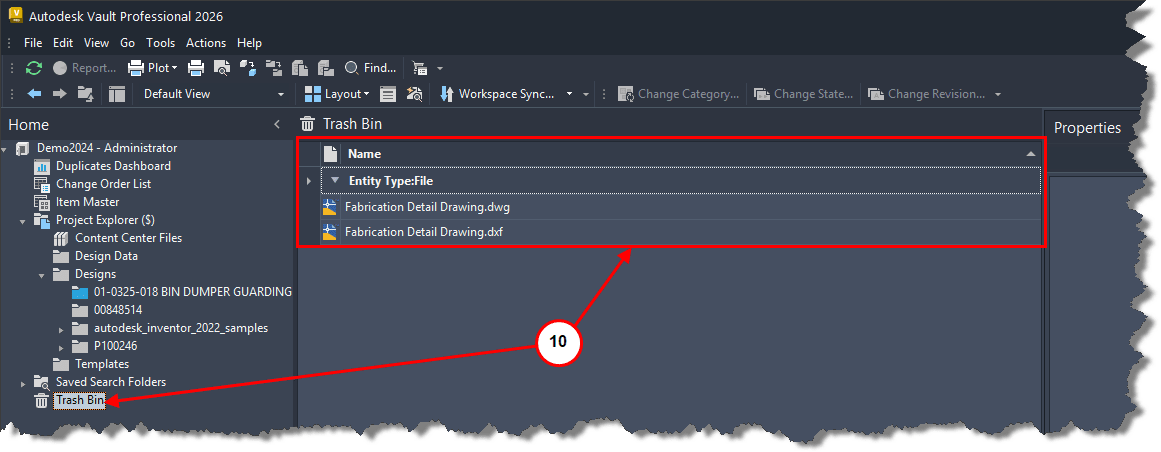This screenshot has height=452, width=1161.
Task: Select Item Master in the tree
Action: click(87, 202)
